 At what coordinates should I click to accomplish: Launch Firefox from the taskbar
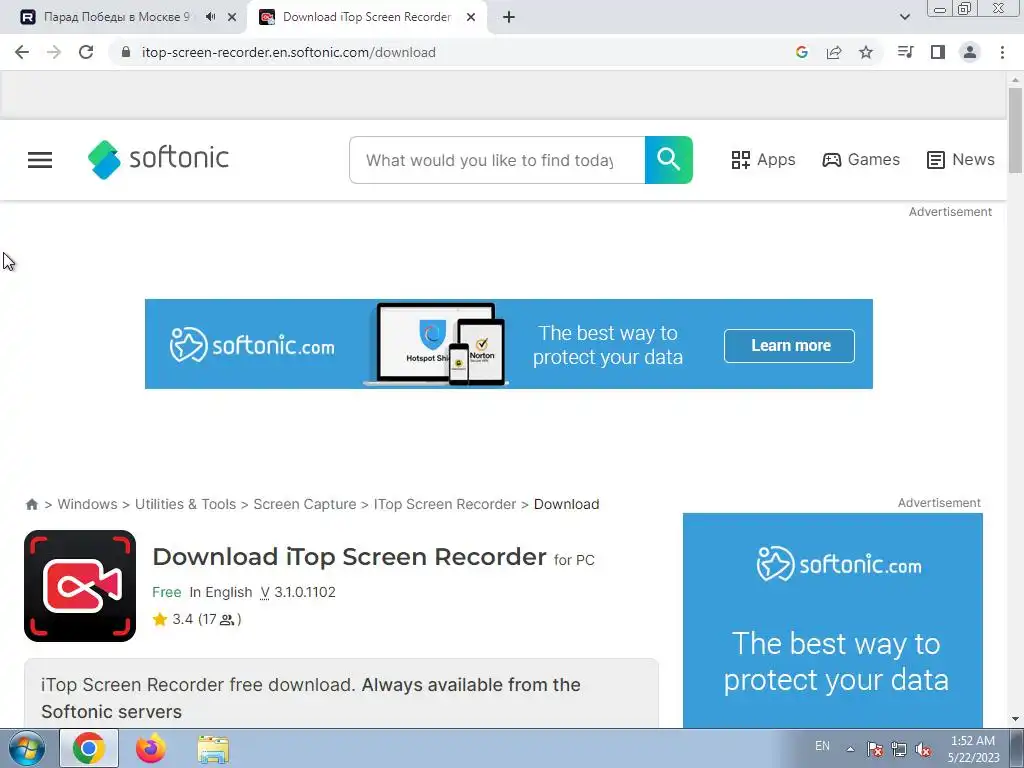pyautogui.click(x=151, y=748)
